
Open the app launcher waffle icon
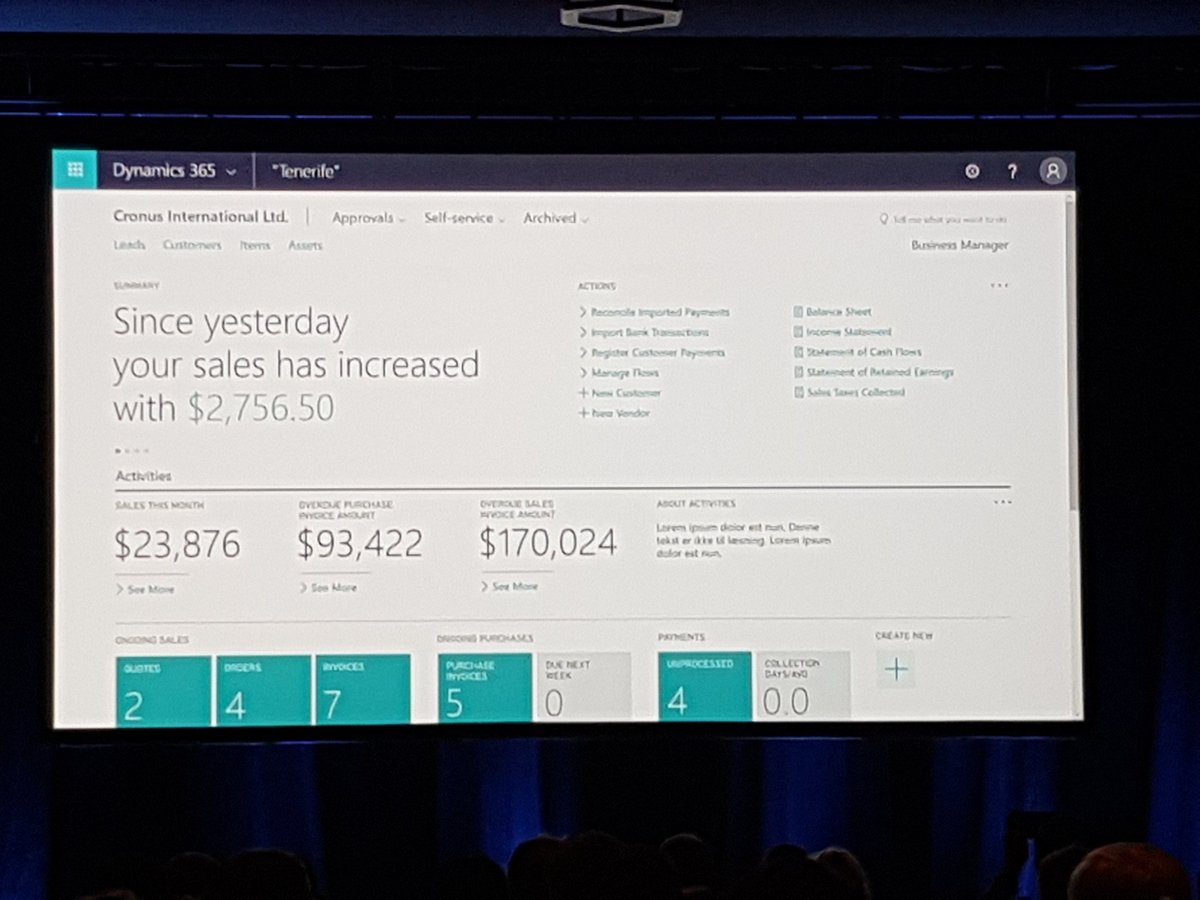[75, 170]
